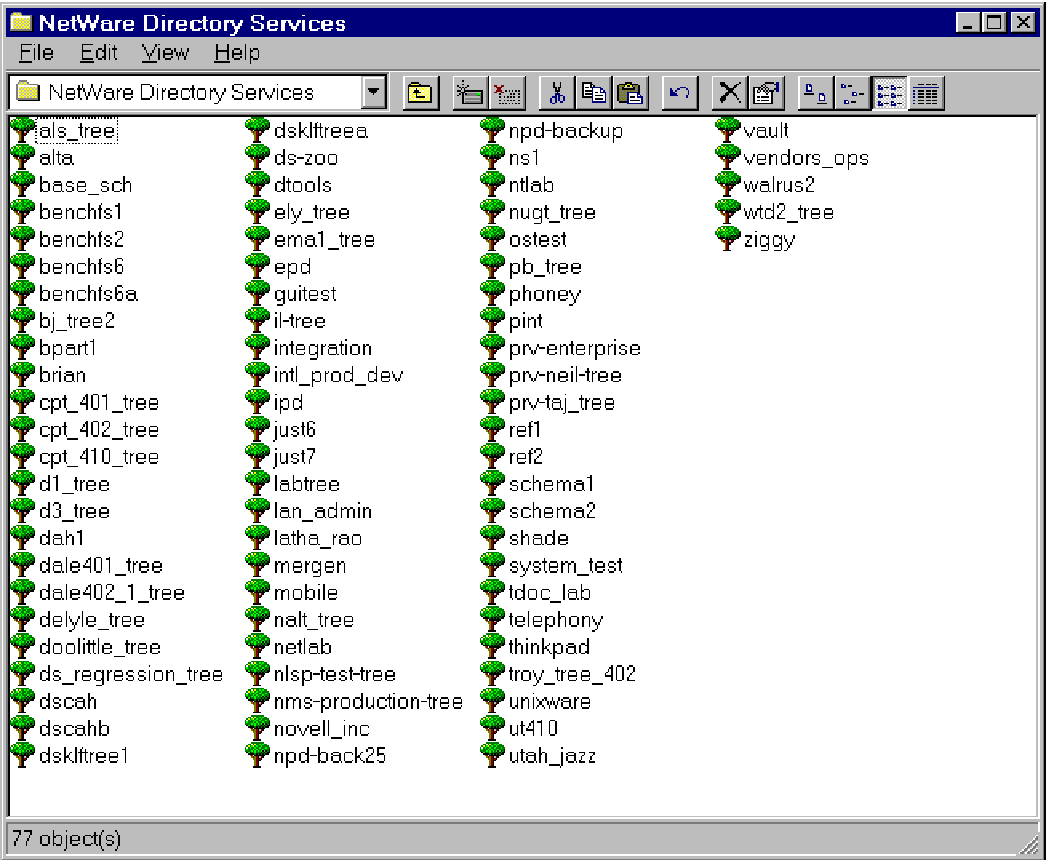The height and width of the screenshot is (860, 1046).
Task: Switch to Large Icons view
Action: point(815,93)
